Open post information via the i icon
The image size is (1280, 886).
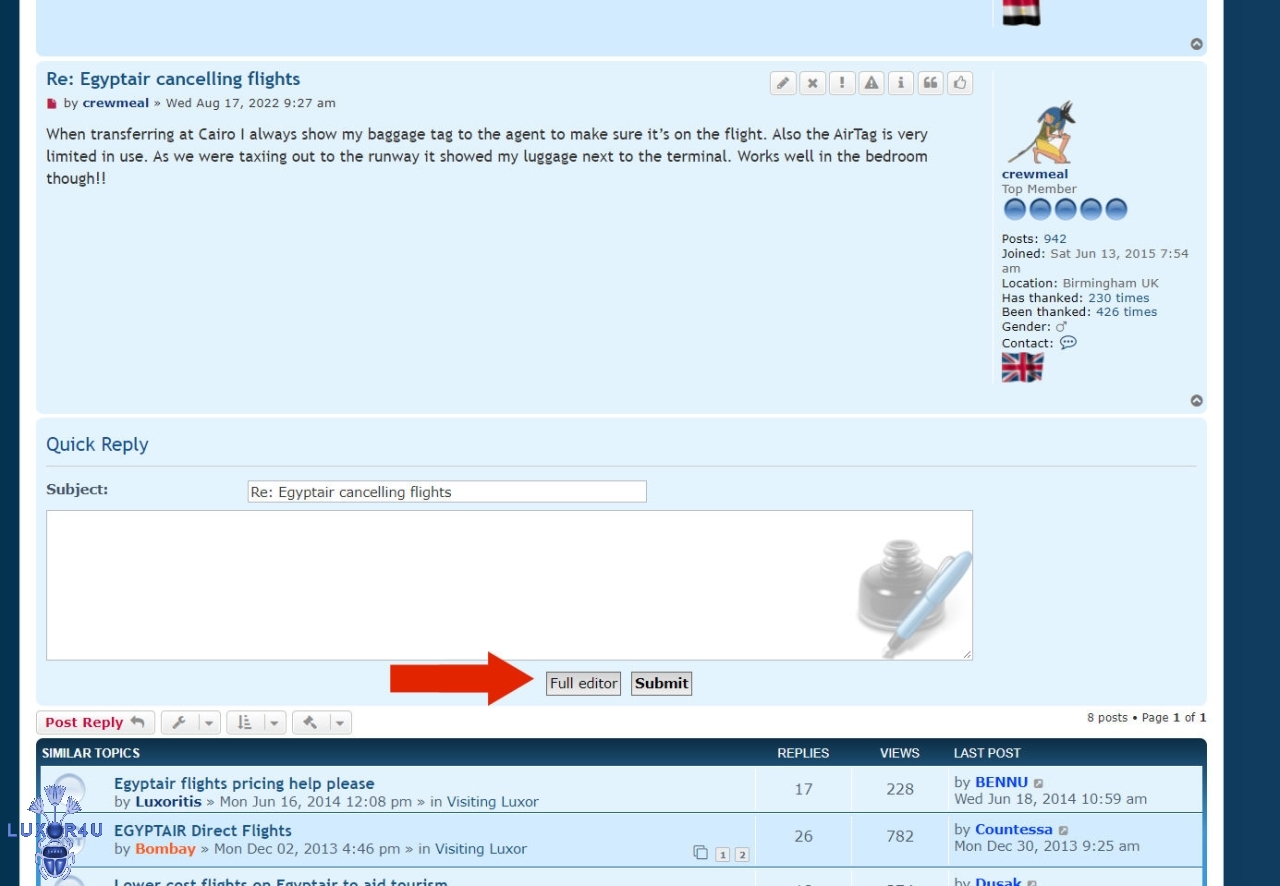[x=901, y=83]
